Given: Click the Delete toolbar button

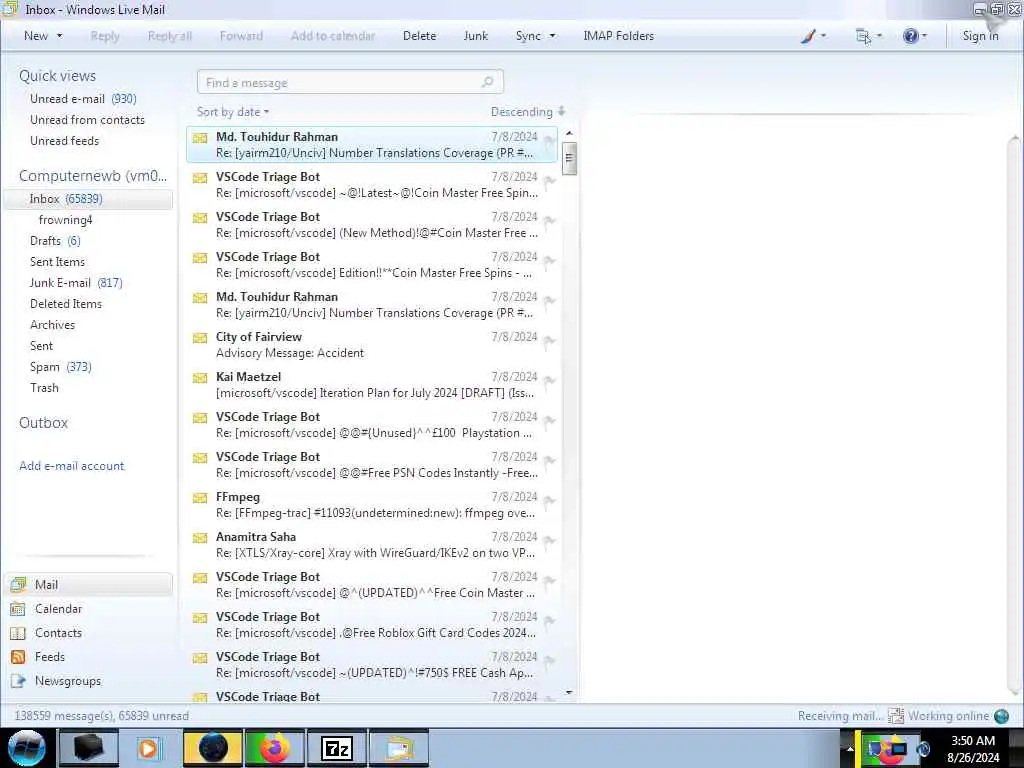Looking at the screenshot, I should tap(419, 36).
